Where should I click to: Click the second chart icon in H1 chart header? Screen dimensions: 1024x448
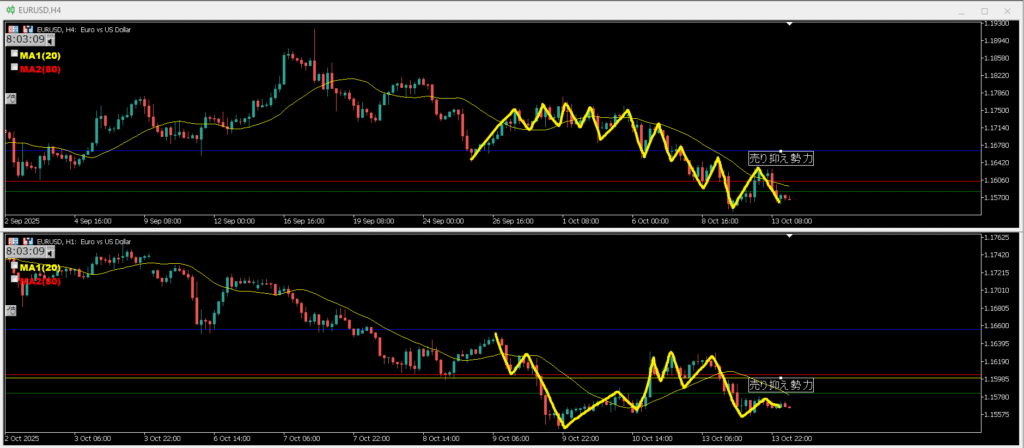click(26, 241)
